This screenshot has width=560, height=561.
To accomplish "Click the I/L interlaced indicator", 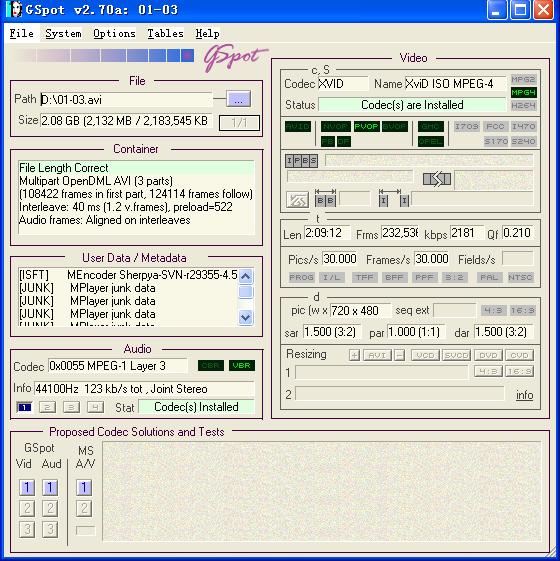I will 332,277.
